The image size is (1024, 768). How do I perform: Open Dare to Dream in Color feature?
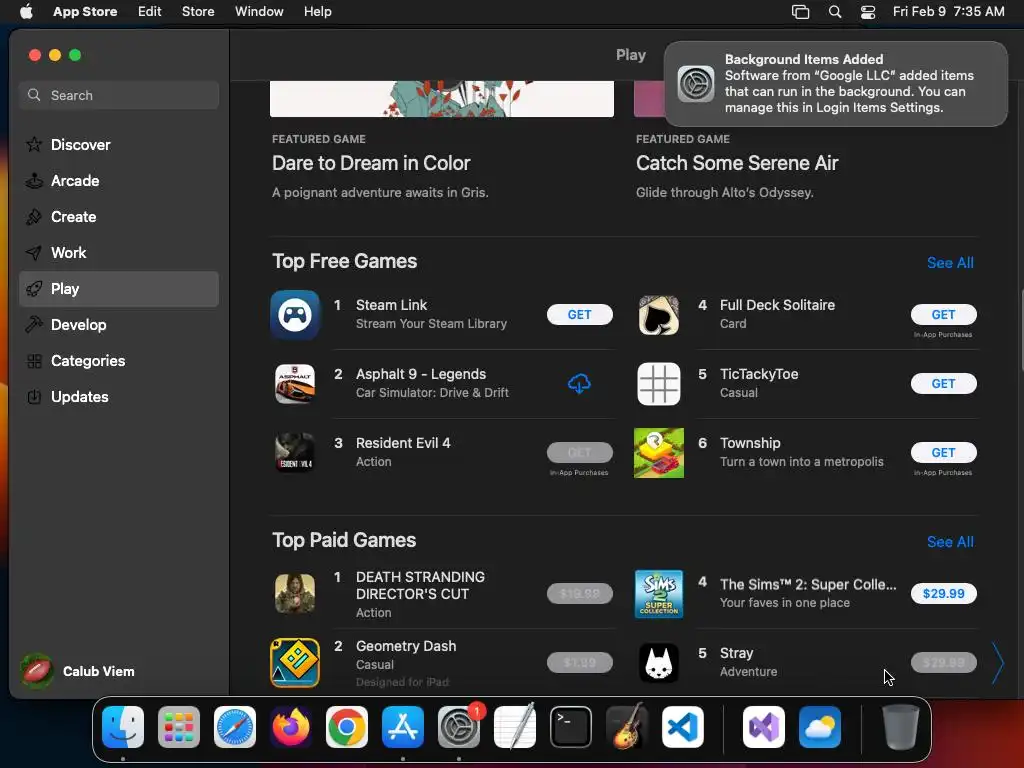tap(371, 163)
